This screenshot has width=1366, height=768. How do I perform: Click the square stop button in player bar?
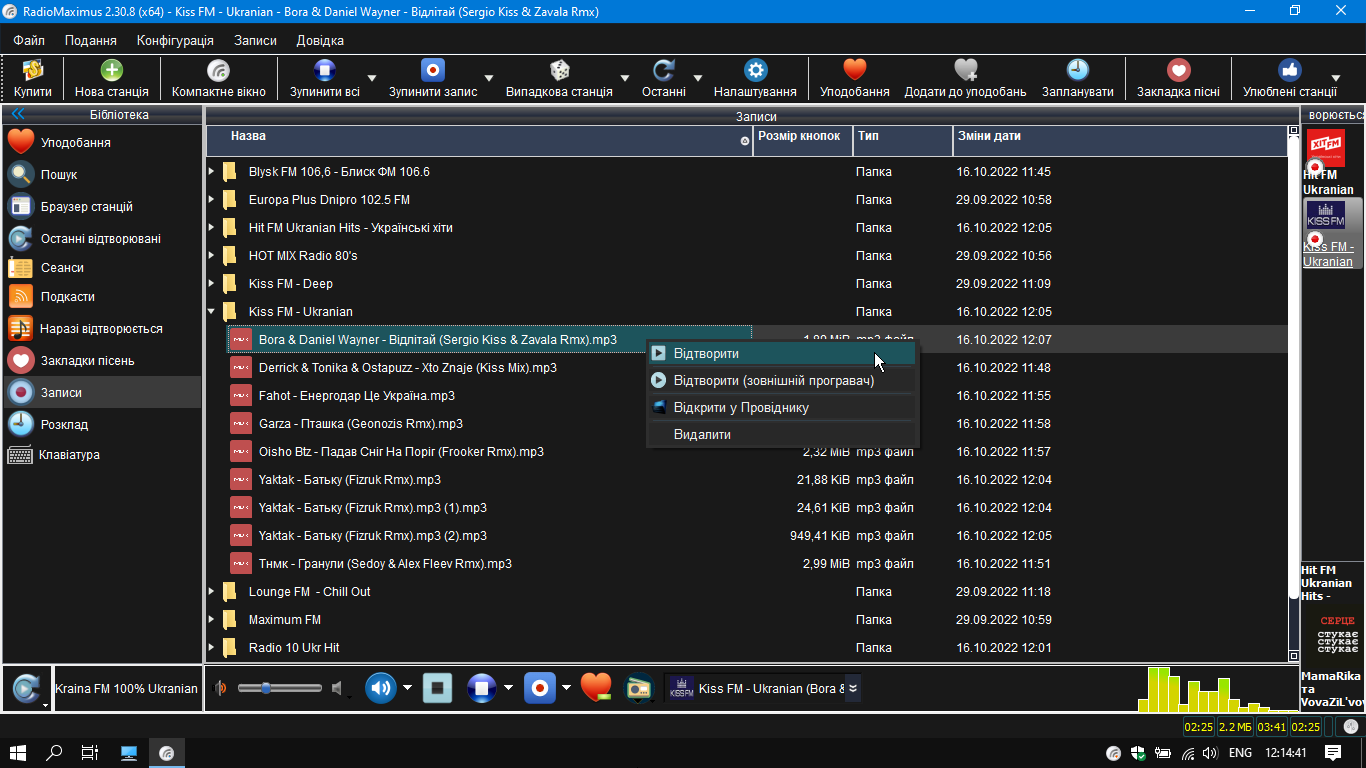[437, 688]
